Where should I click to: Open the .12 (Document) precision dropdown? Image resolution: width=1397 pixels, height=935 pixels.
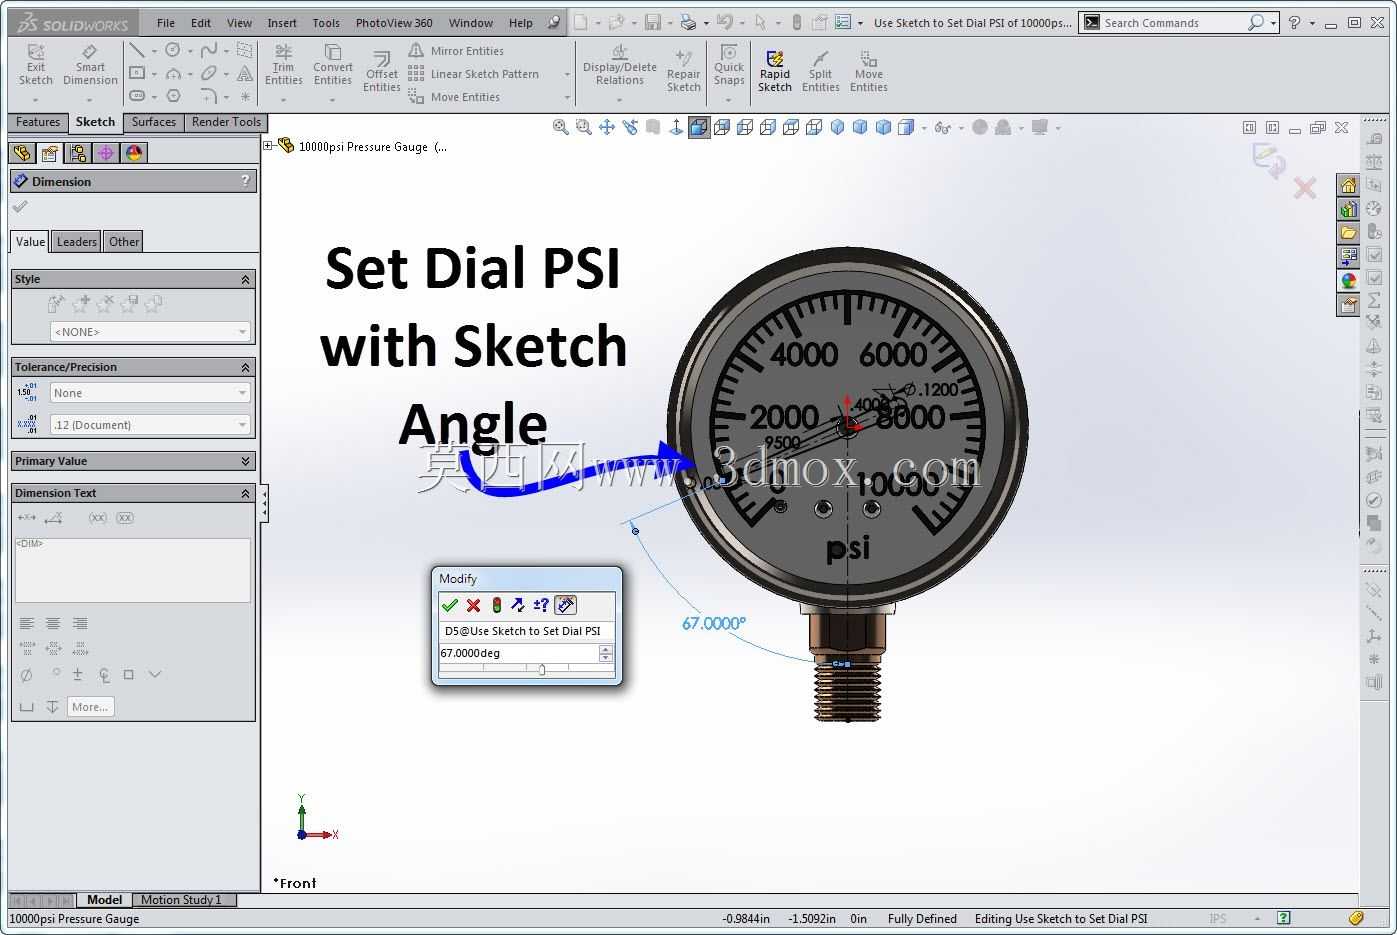[150, 425]
